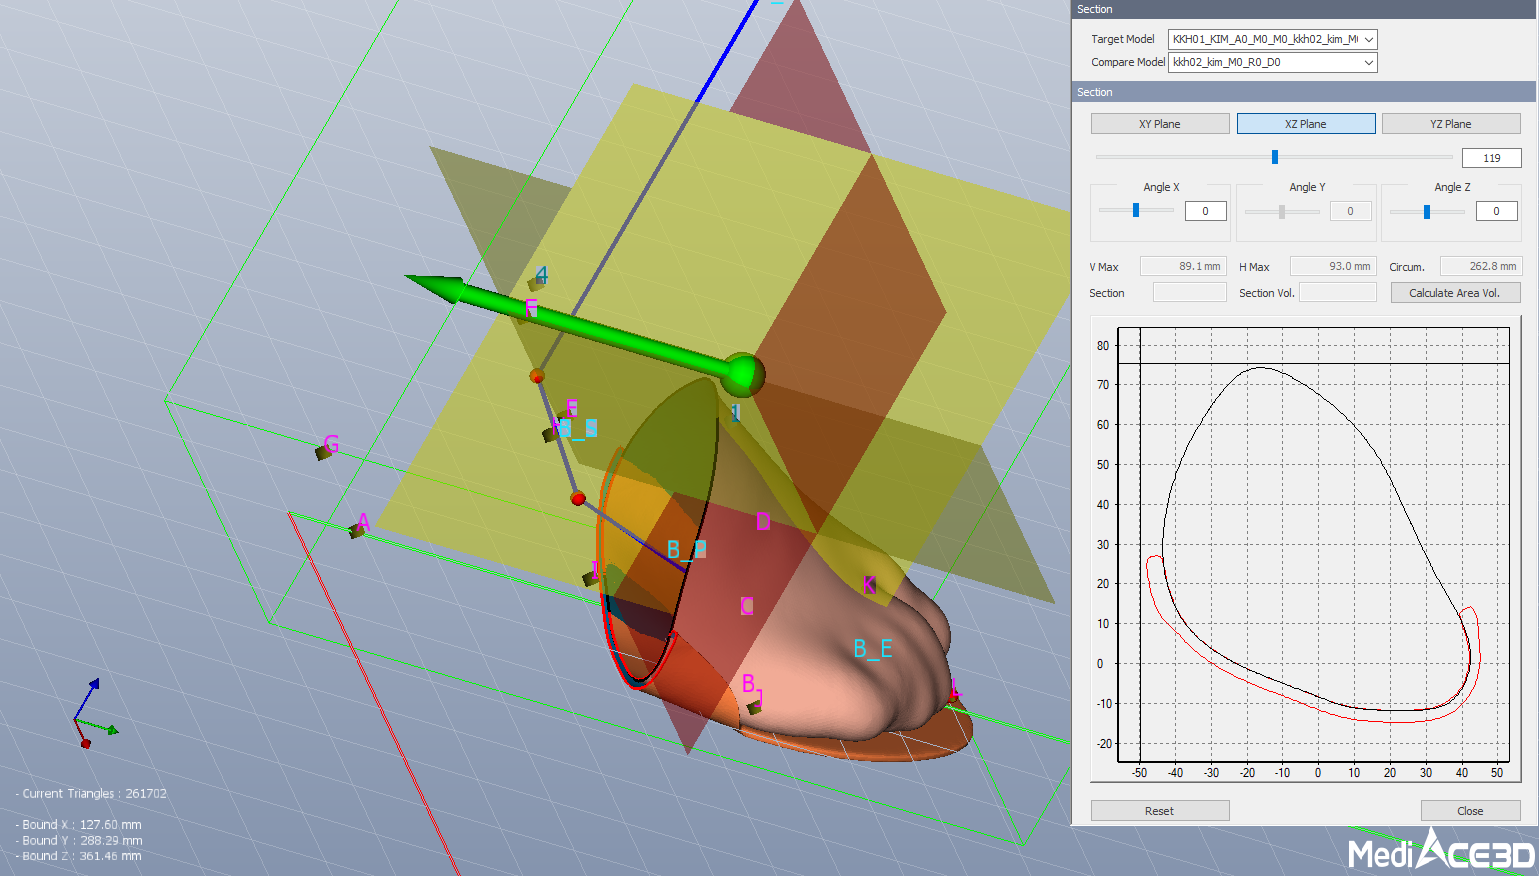The width and height of the screenshot is (1539, 876).
Task: Click the Angle Z slider handle
Action: coord(1427,211)
